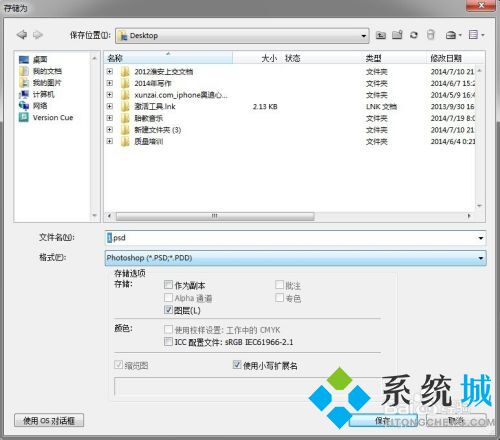This screenshot has width=500, height=440.
Task: Click the date 2013/9/30 of 激活工具
Action: click(452, 107)
